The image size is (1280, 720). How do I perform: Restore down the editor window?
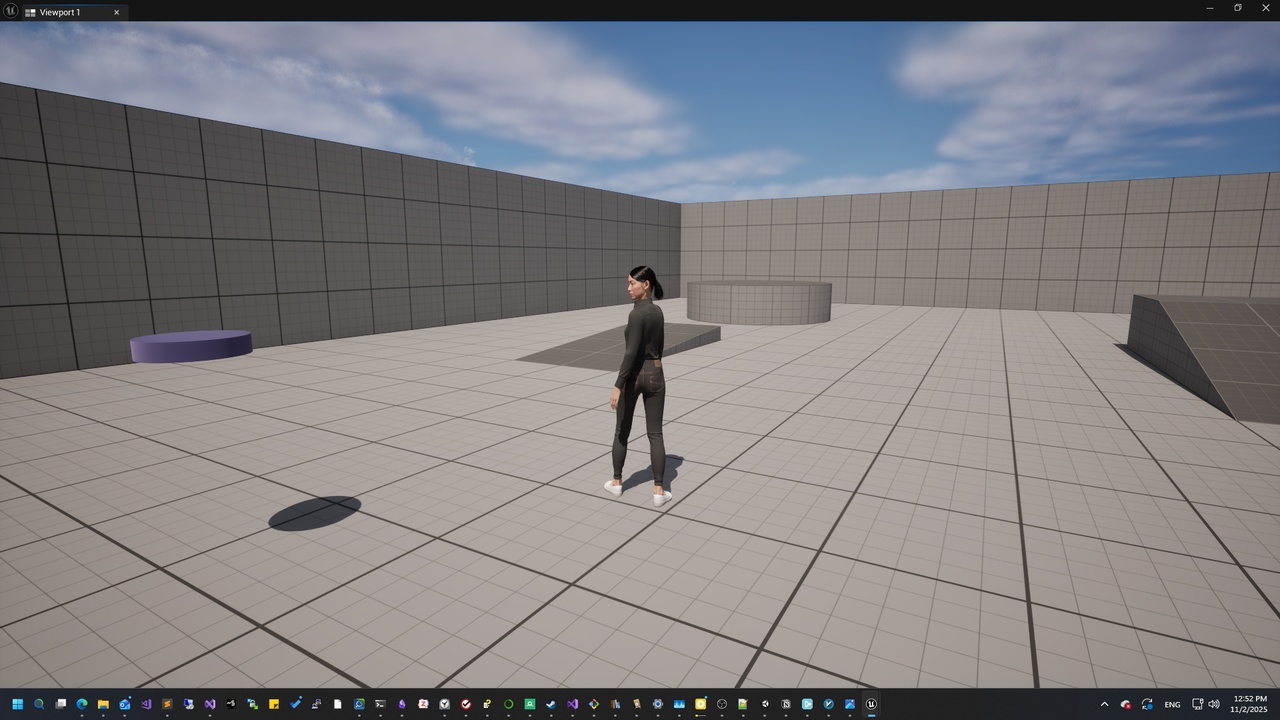(1237, 8)
